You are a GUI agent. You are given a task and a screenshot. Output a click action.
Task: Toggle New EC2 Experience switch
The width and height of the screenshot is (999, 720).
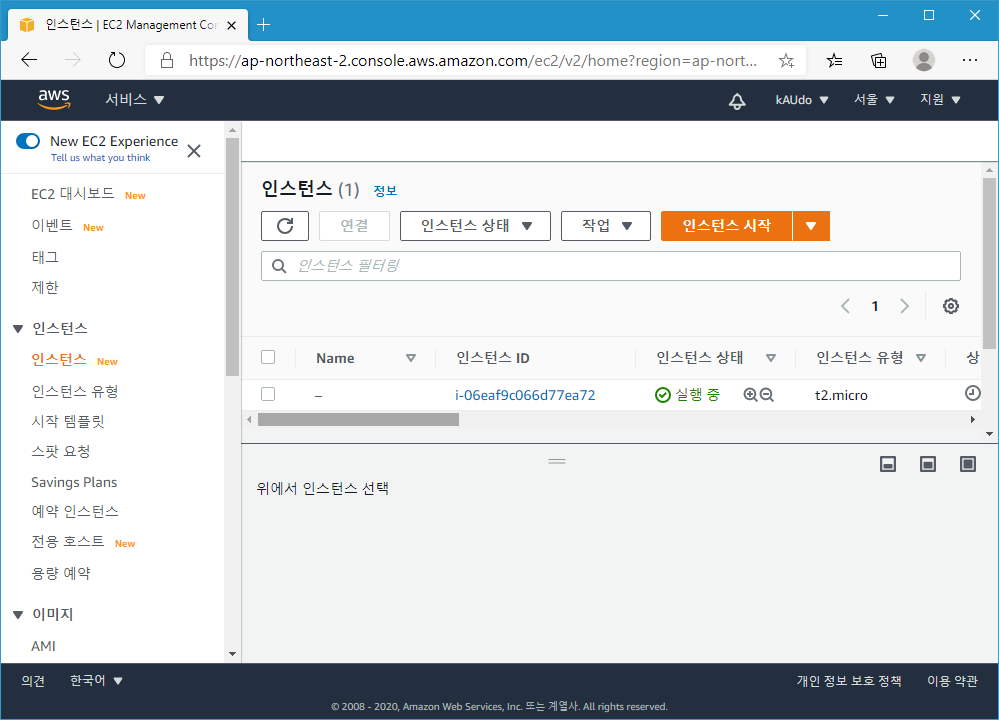point(28,141)
